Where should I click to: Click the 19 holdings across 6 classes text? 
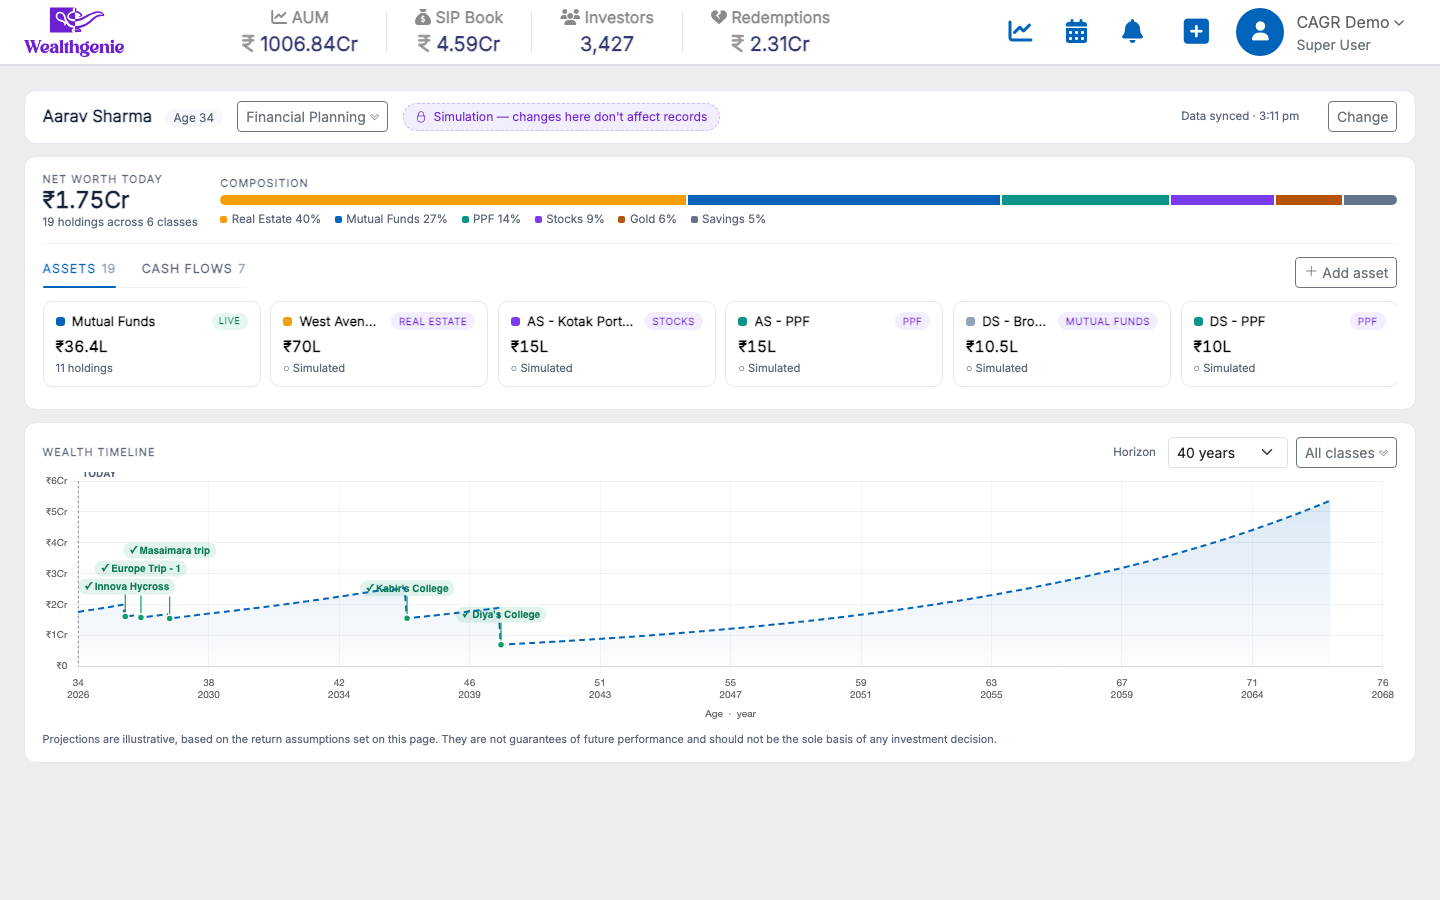(x=120, y=222)
